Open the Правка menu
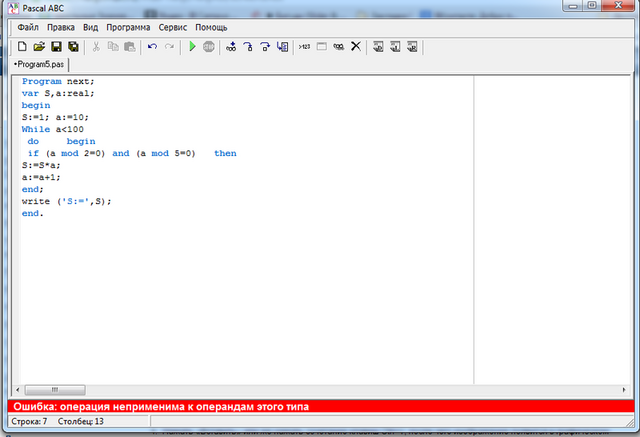The image size is (640, 437). (61, 27)
